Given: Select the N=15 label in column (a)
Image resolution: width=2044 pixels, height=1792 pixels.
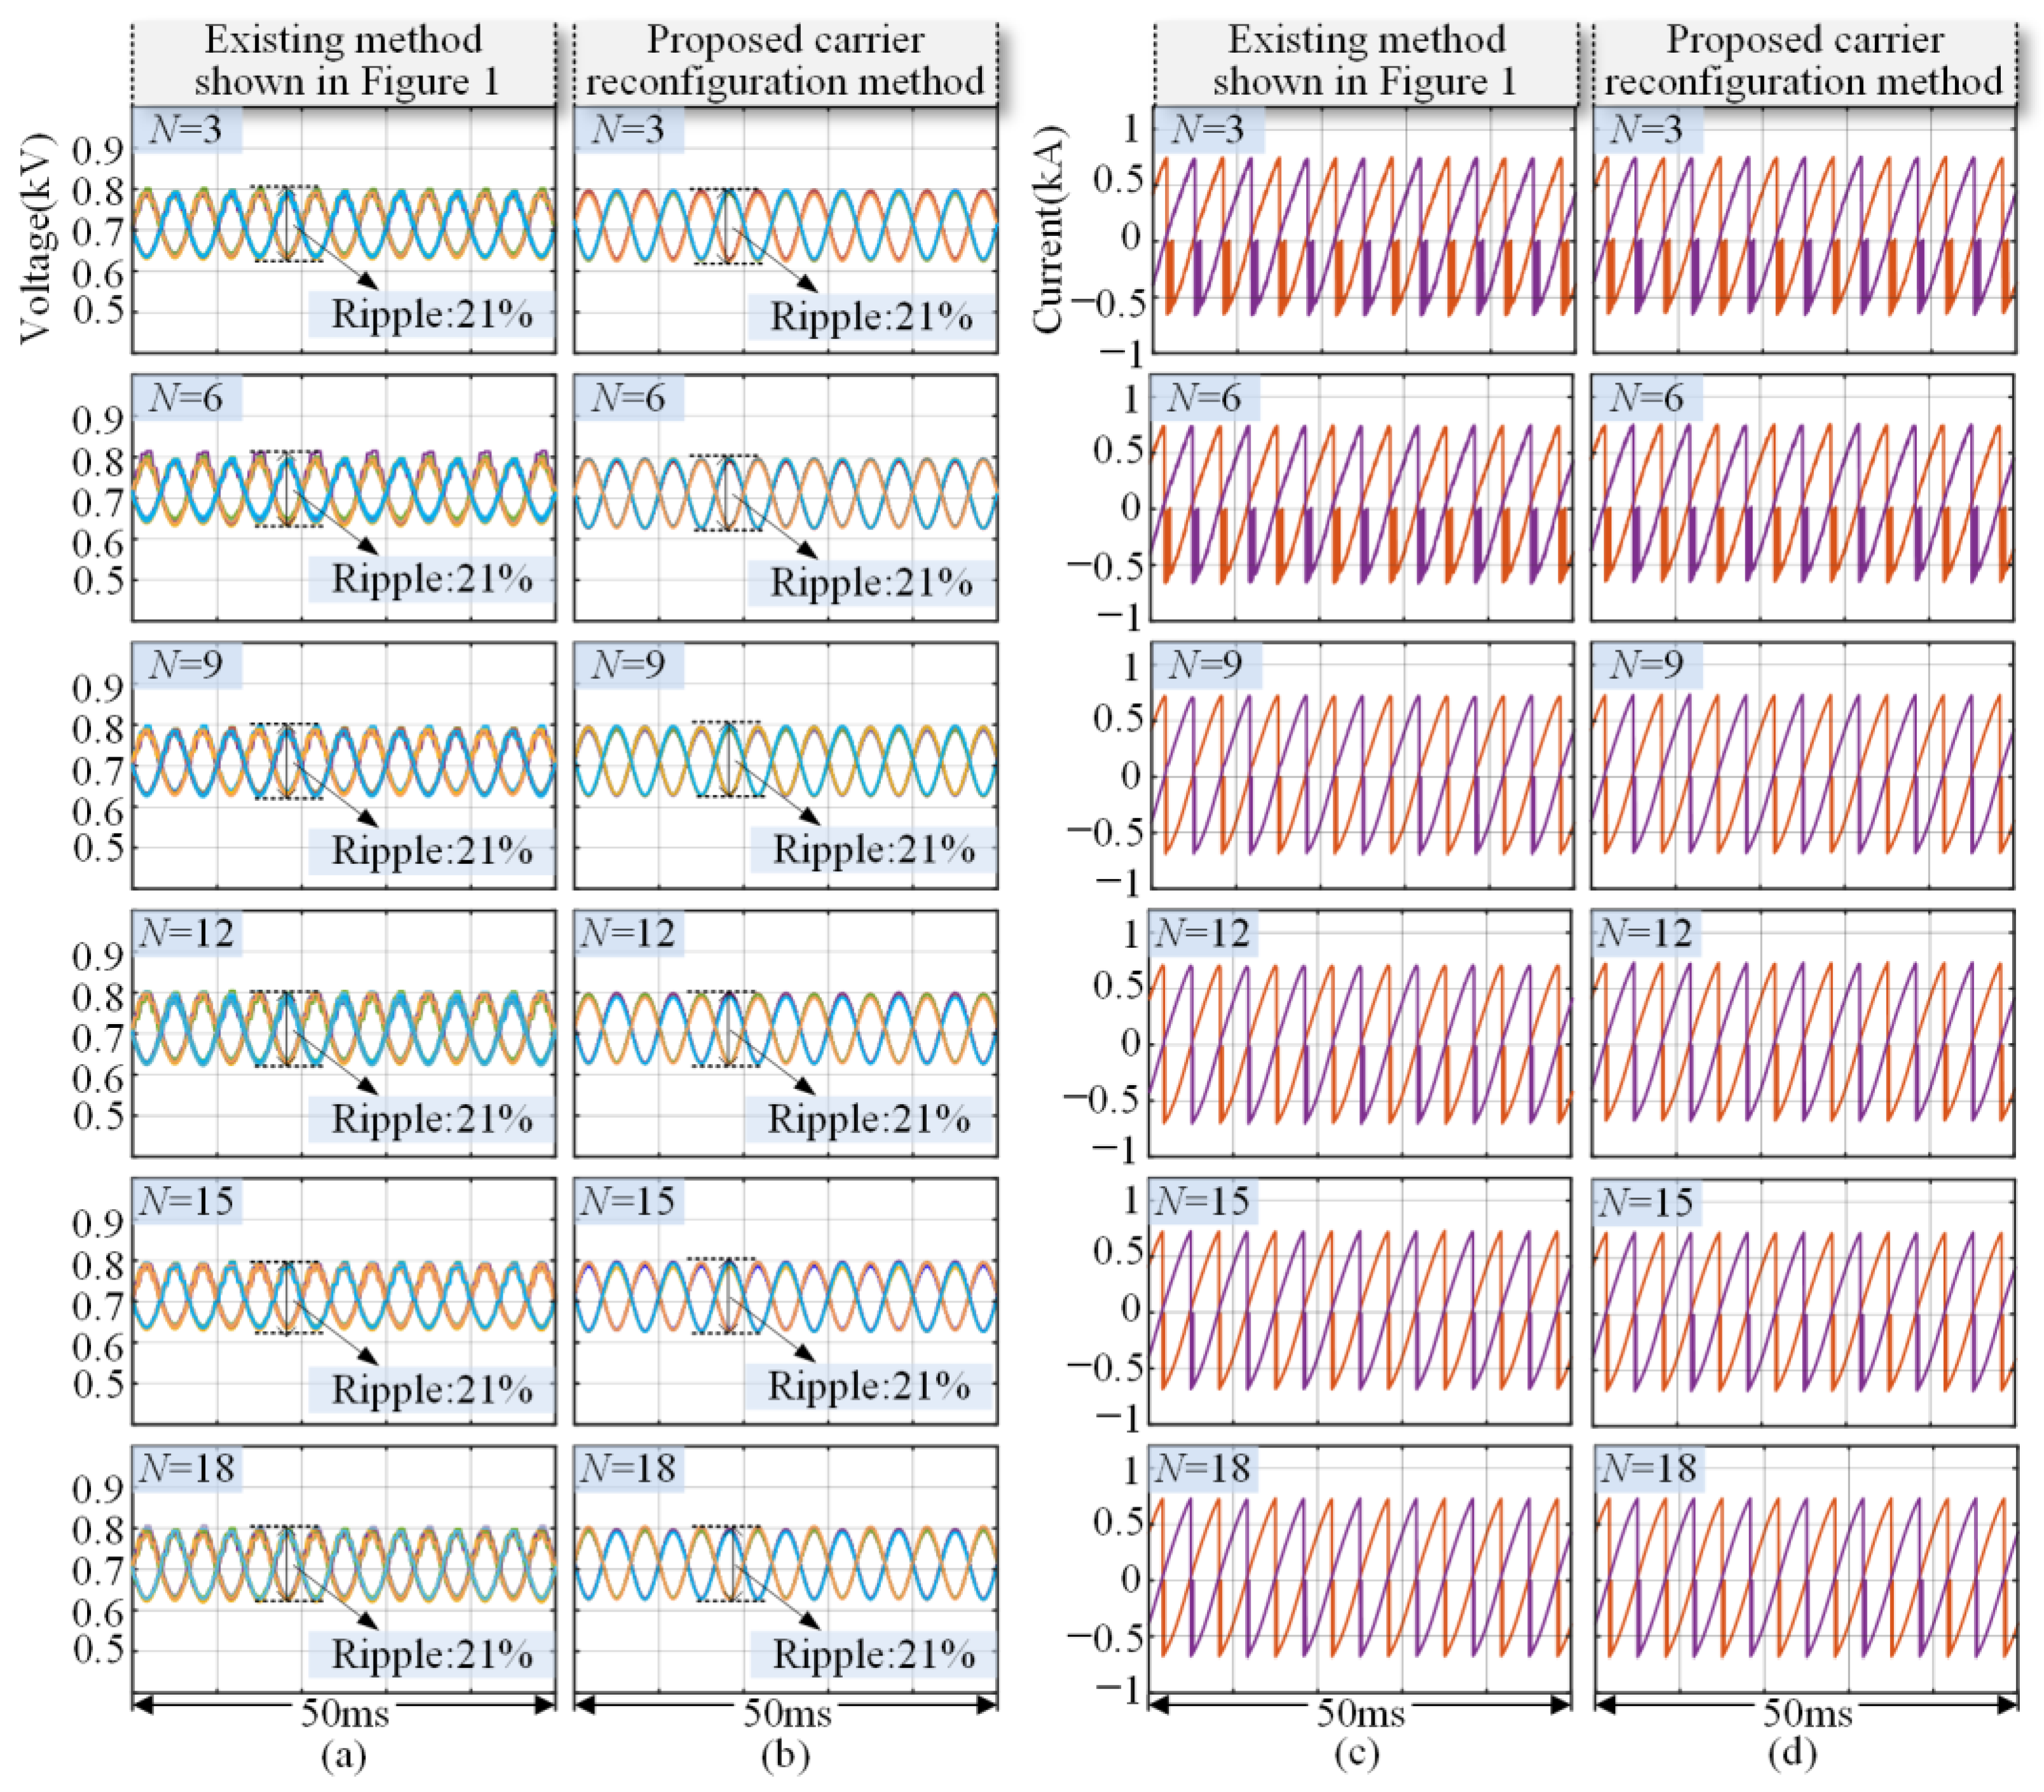Looking at the screenshot, I should (187, 1201).
